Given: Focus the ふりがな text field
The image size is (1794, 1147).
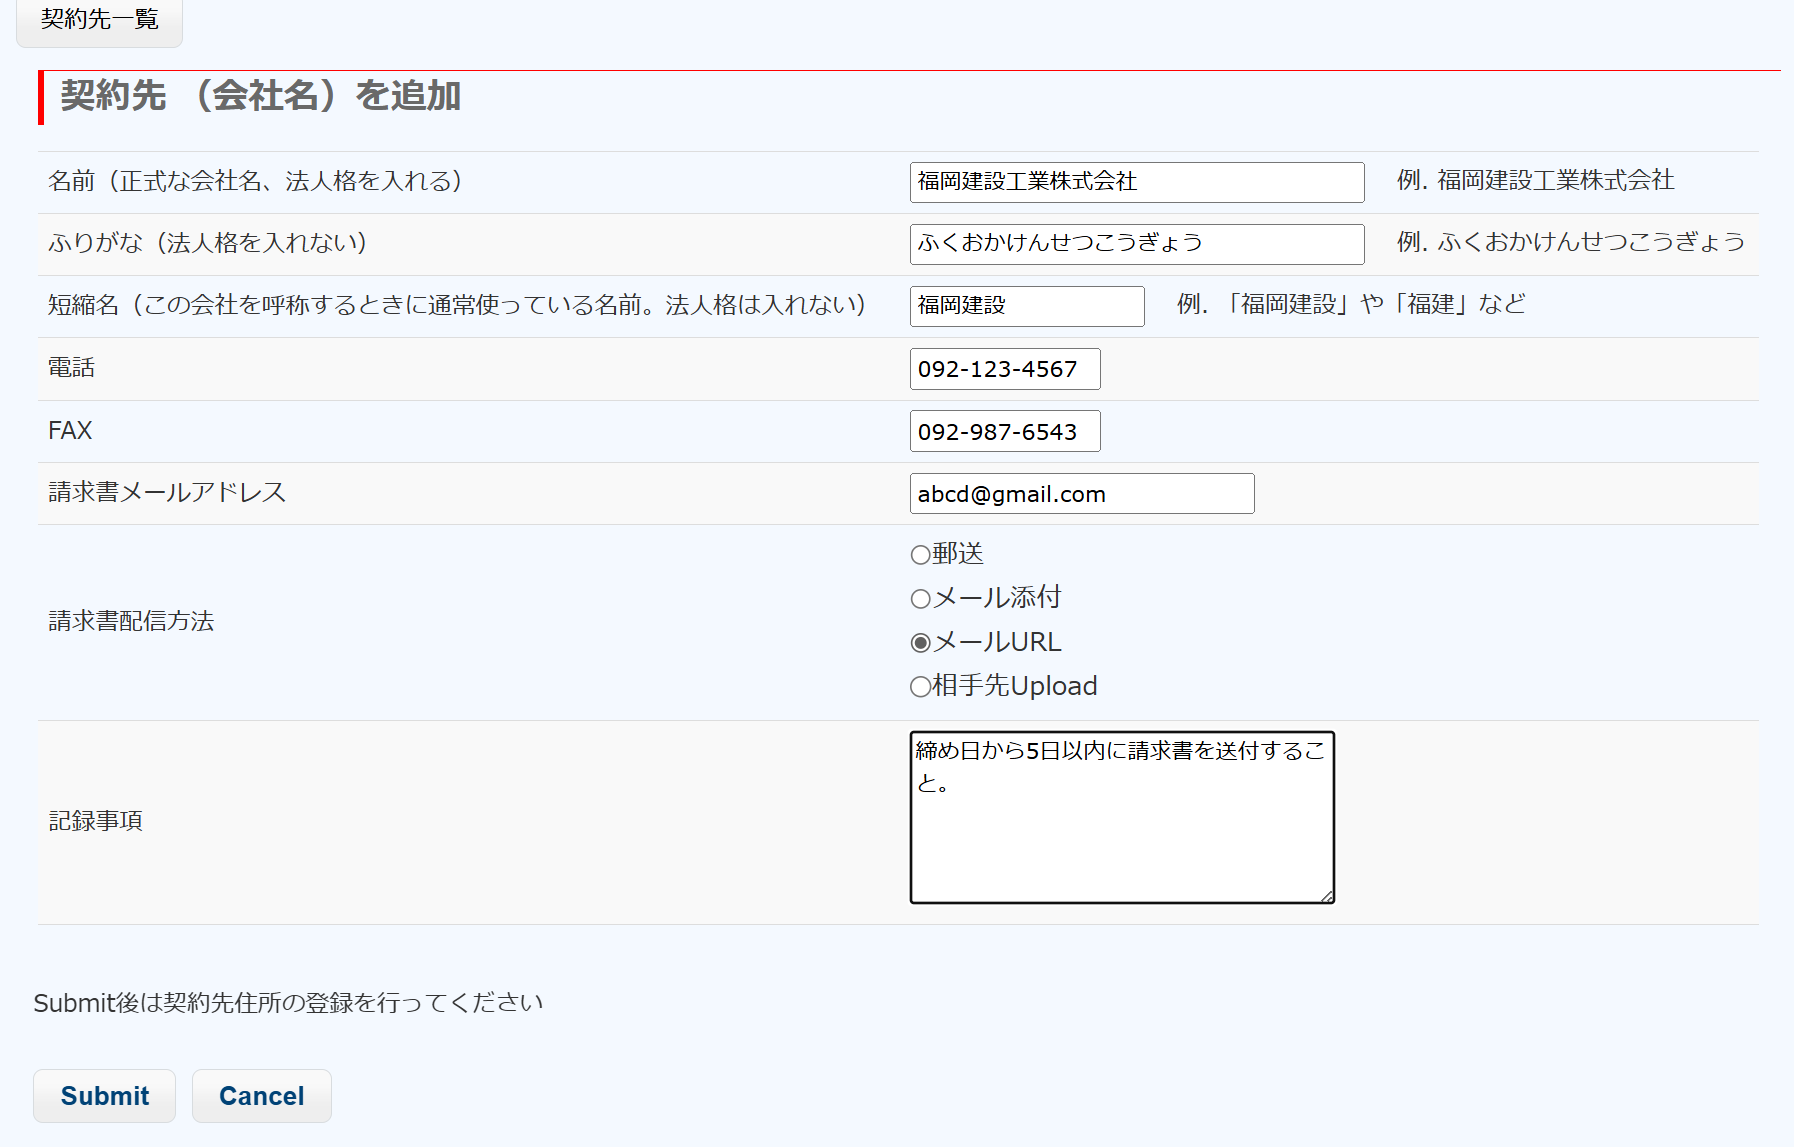Looking at the screenshot, I should [x=1136, y=244].
